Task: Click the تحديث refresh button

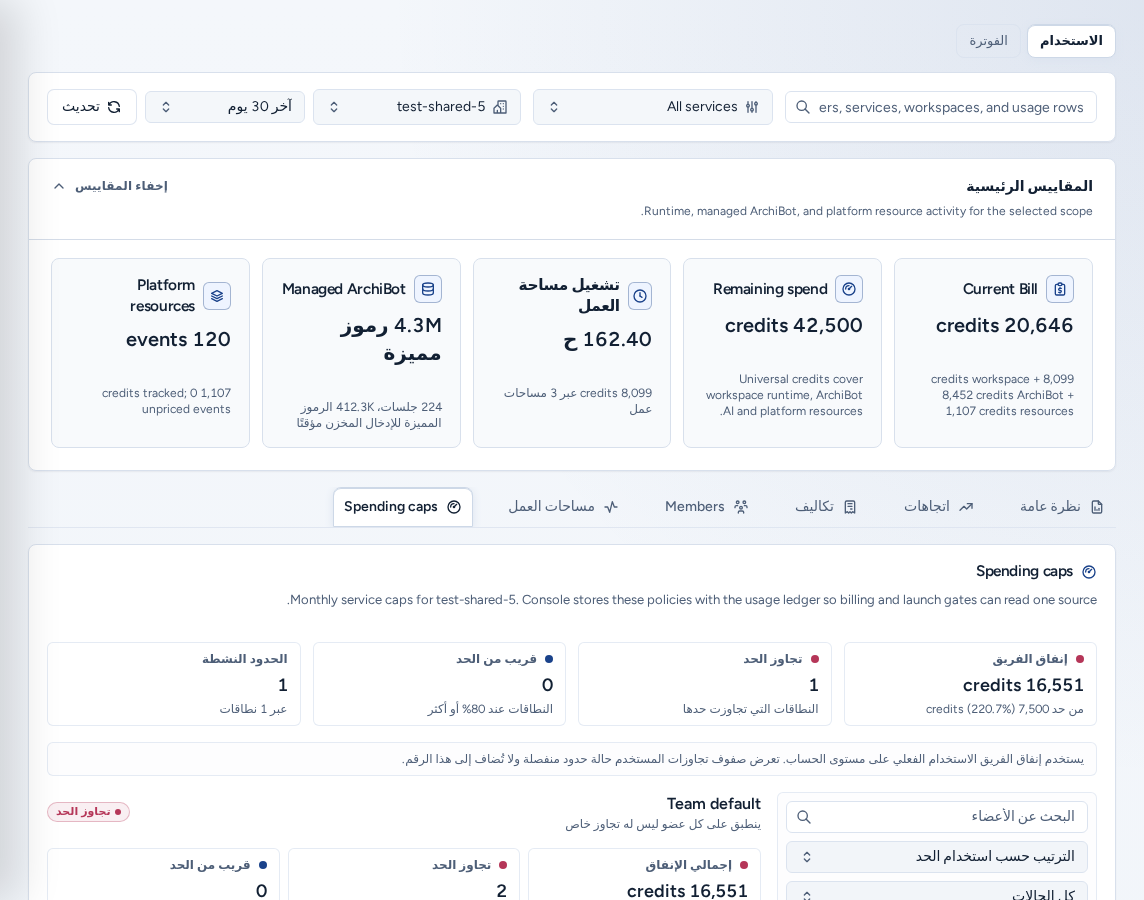Action: pos(92,107)
